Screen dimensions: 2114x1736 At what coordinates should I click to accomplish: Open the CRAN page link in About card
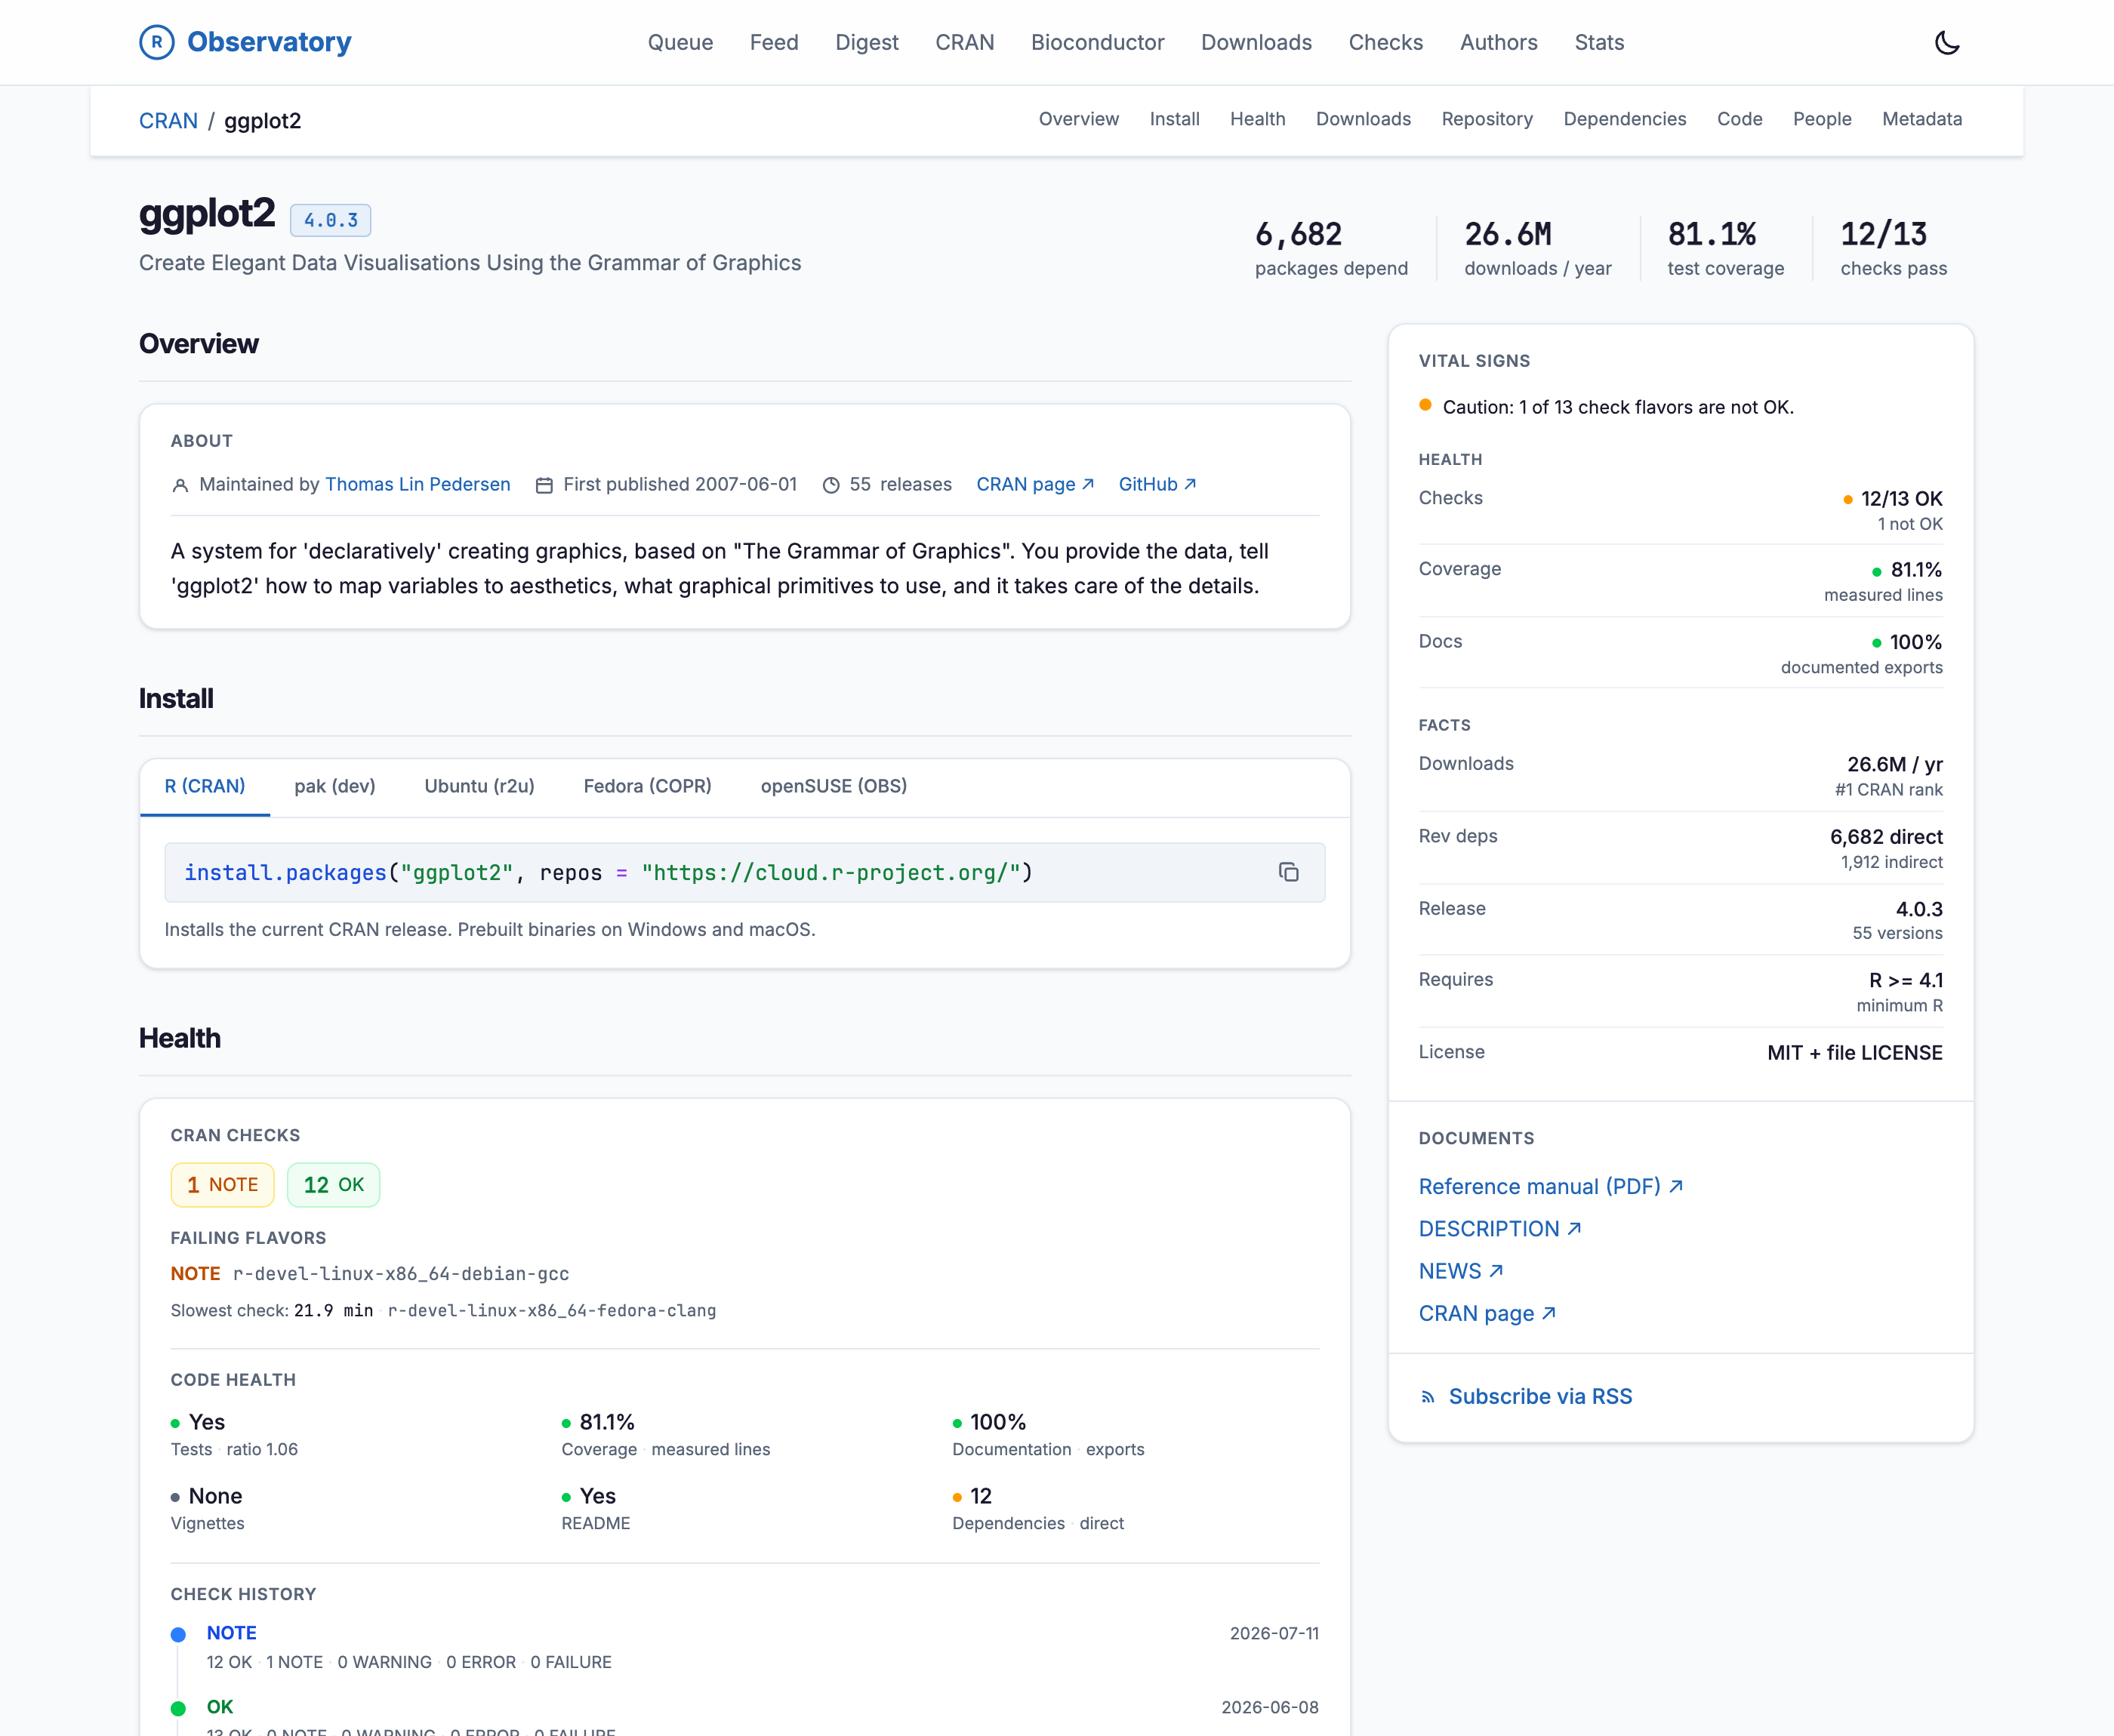click(1034, 484)
